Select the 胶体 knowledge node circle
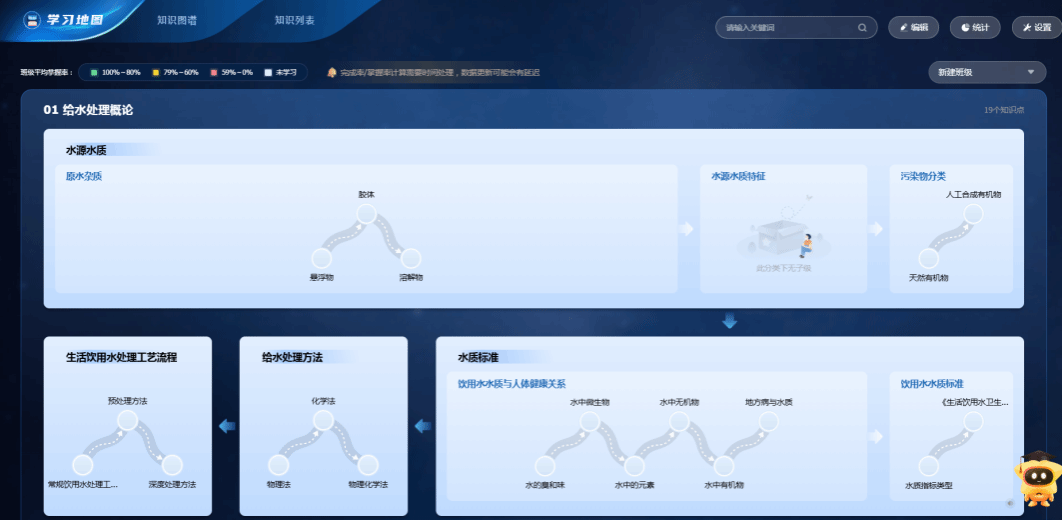Viewport: 1062px width, 520px height. click(367, 214)
